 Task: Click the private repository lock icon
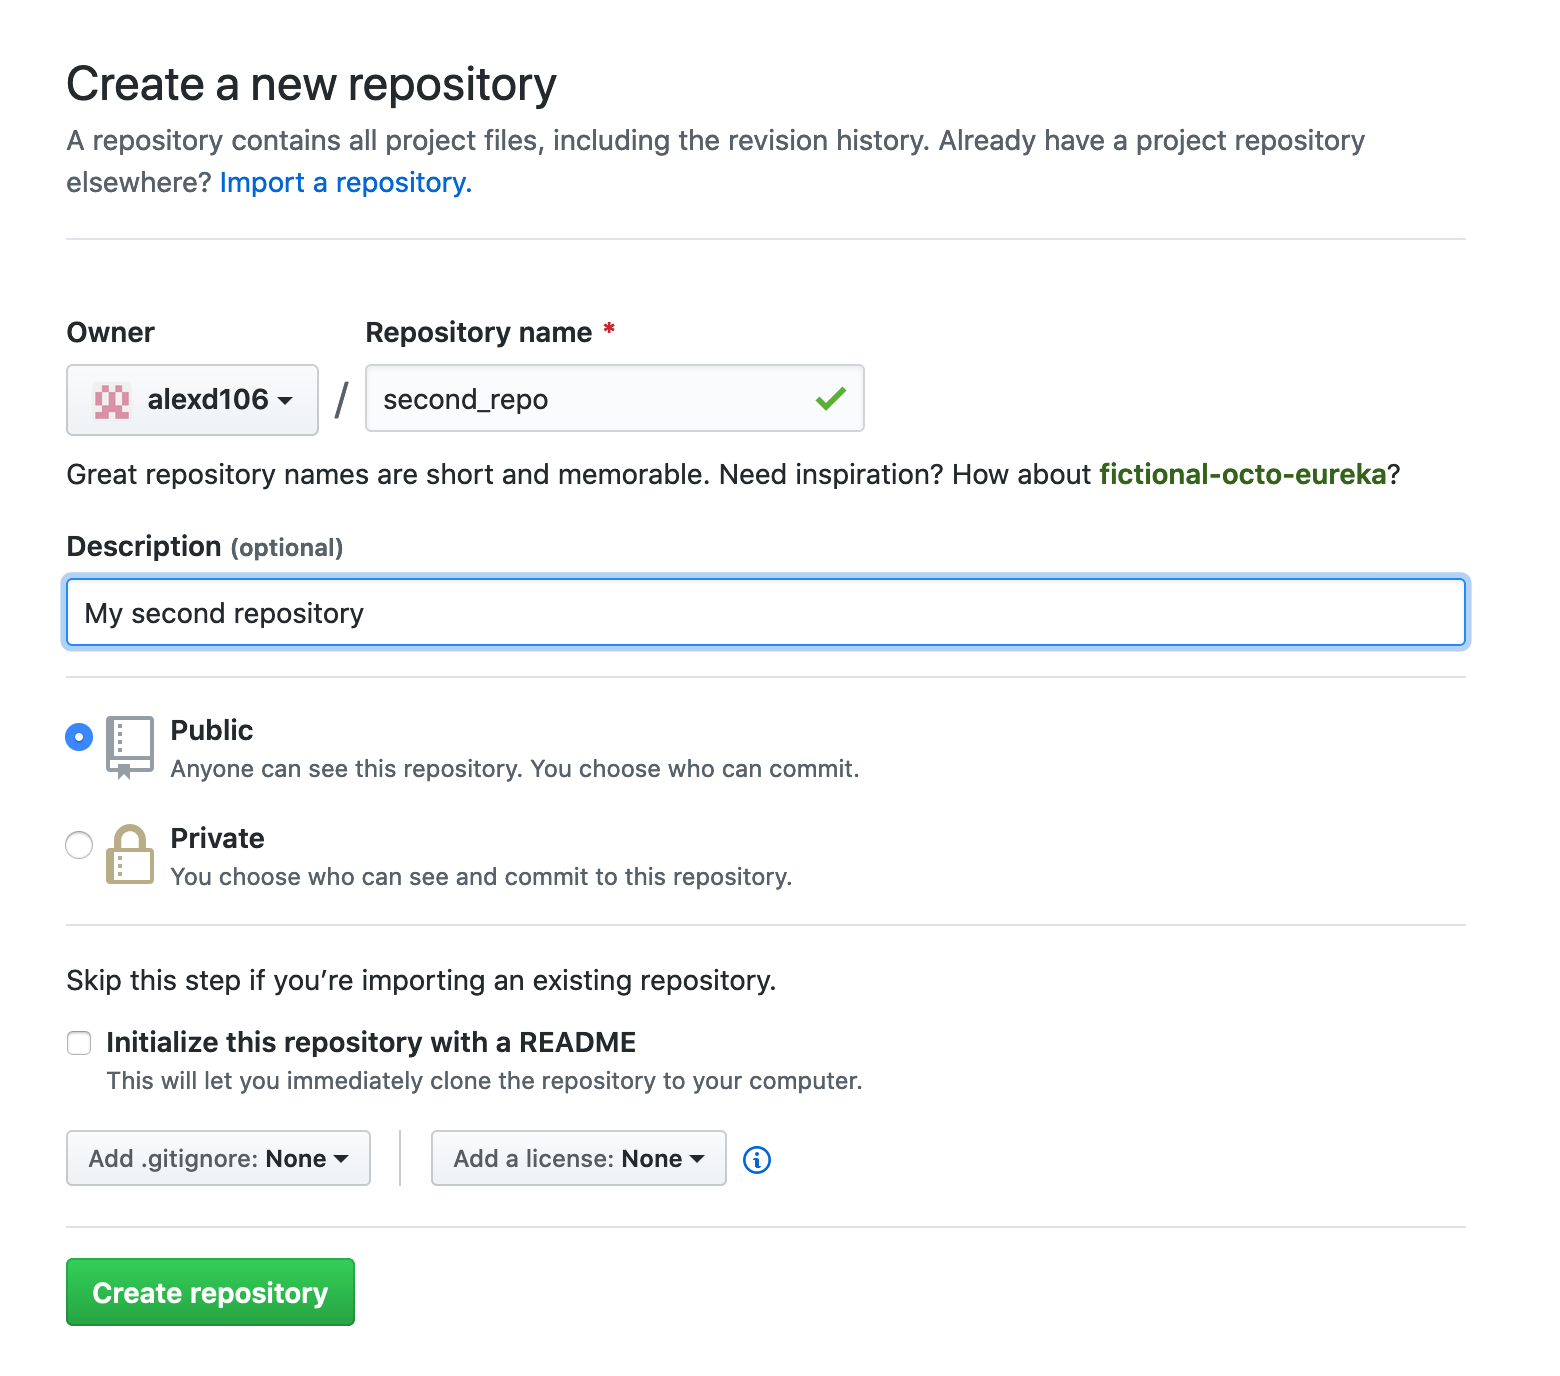coord(130,855)
